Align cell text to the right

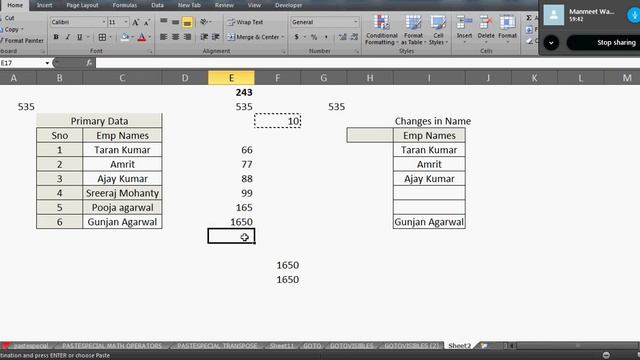tap(187, 37)
